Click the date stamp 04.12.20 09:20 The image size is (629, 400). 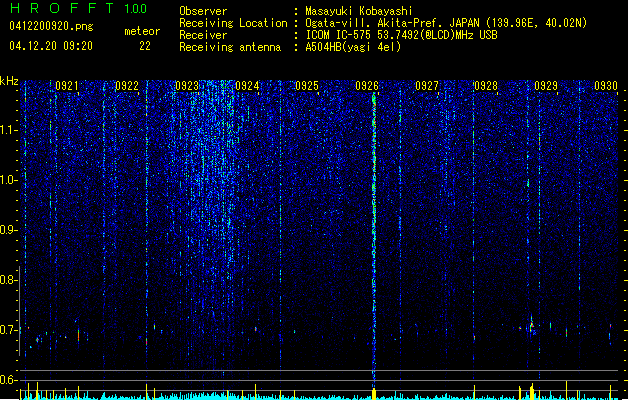coord(51,46)
